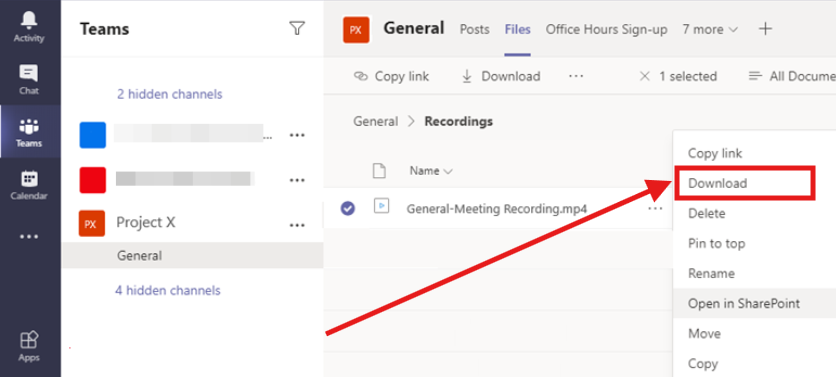Open toolbar overflow ellipsis menu
This screenshot has height=377, width=836.
(x=576, y=76)
